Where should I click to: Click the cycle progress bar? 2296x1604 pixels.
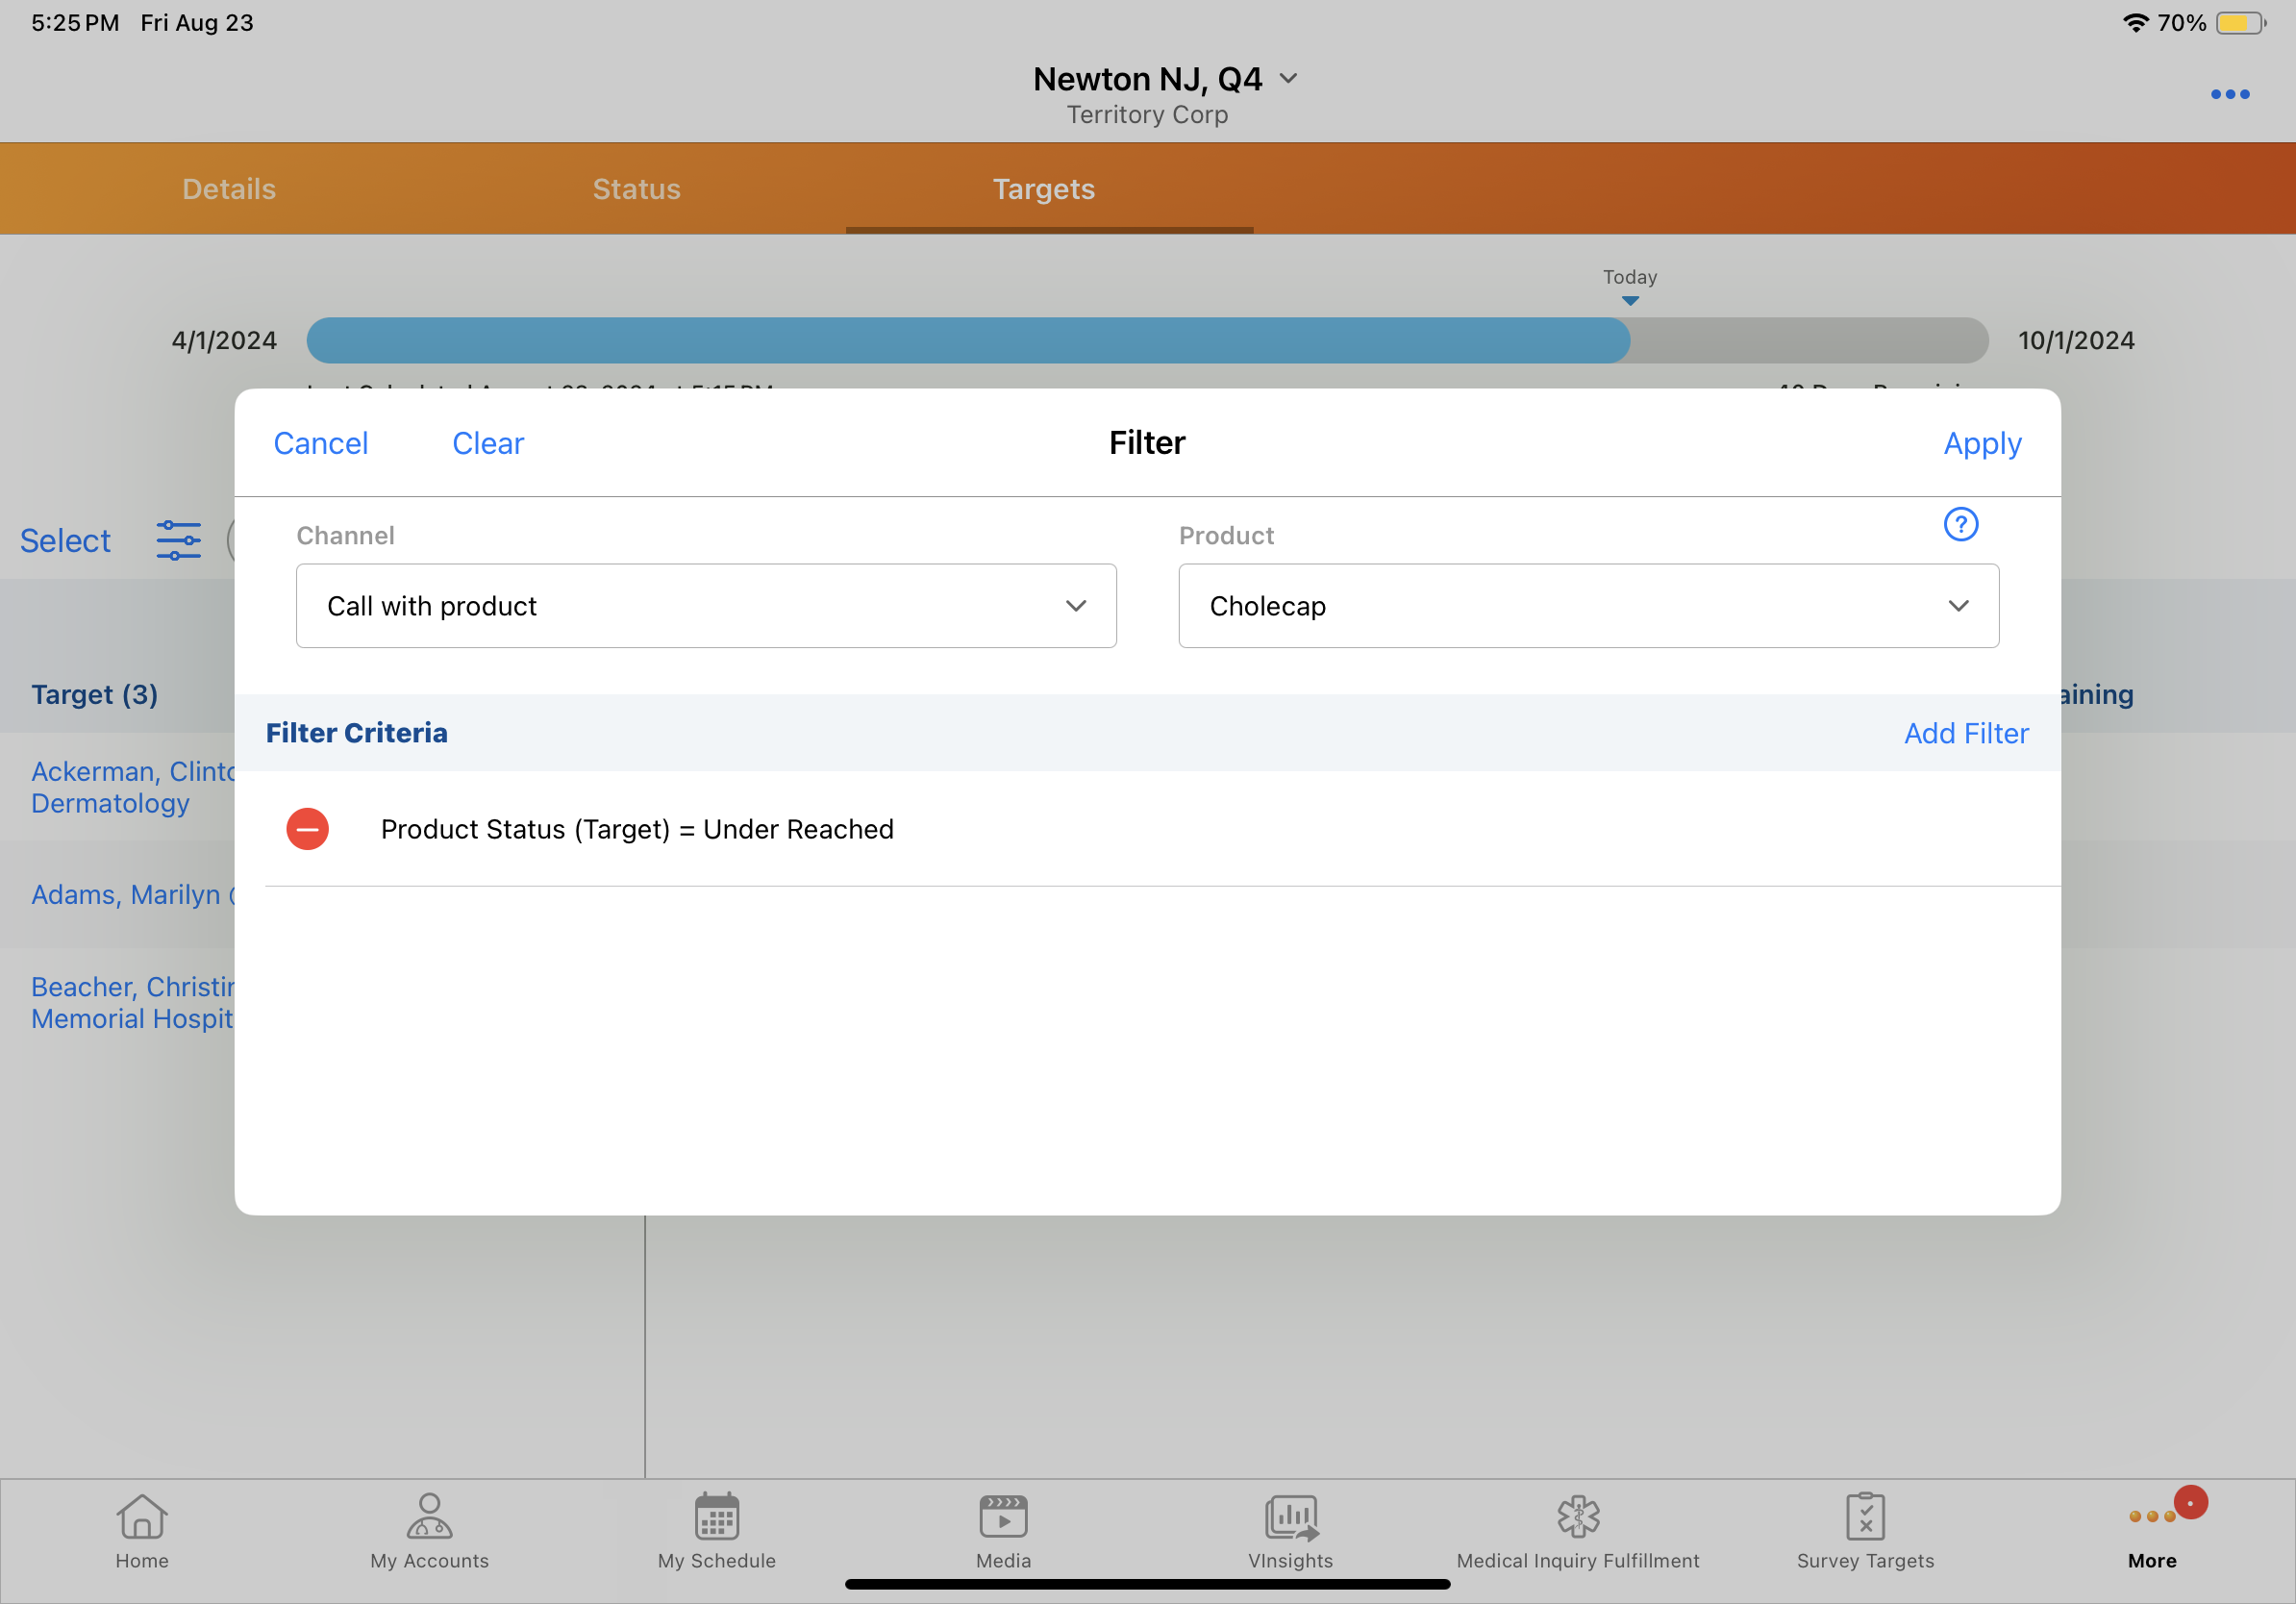[1147, 341]
